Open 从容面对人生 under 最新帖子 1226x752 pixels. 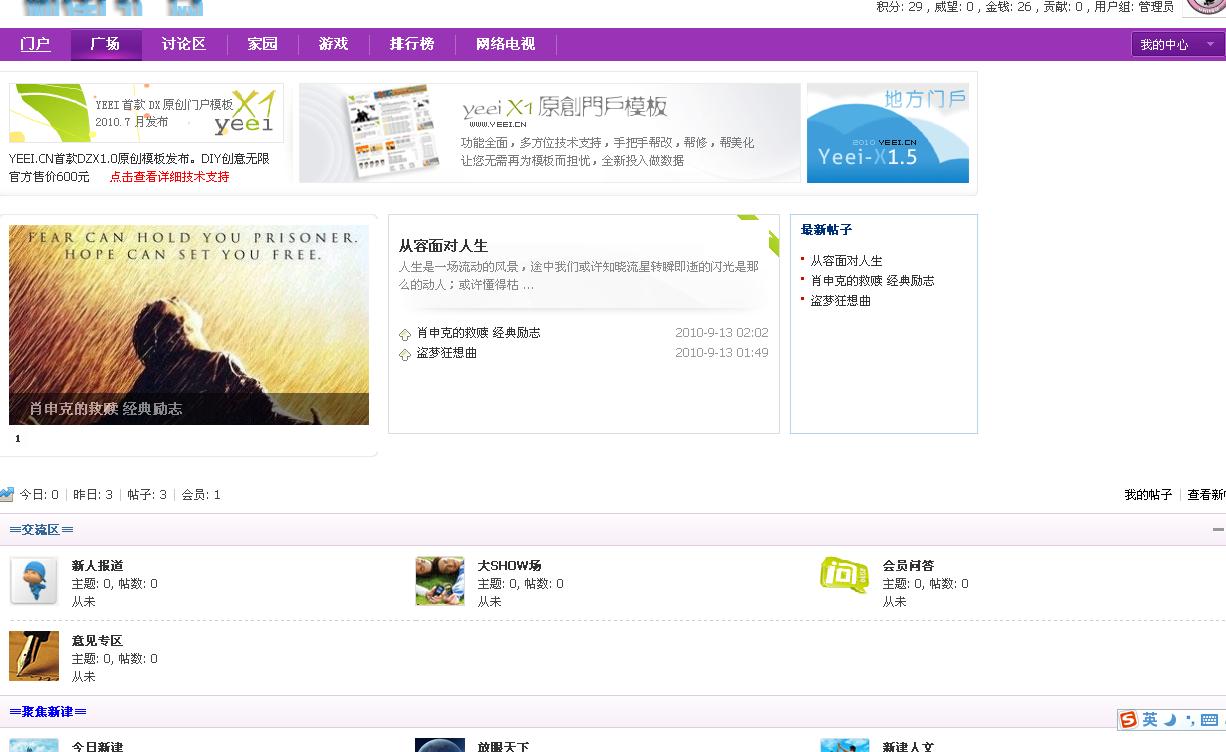tap(847, 261)
